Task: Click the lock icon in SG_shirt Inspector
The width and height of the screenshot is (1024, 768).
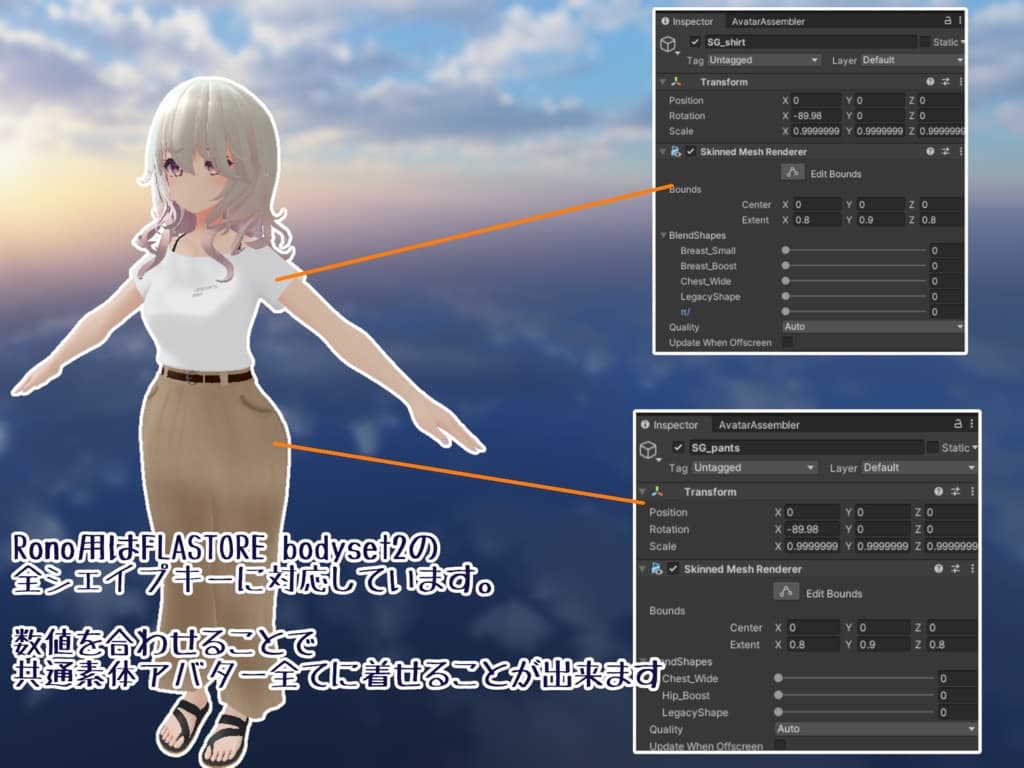Action: [x=947, y=21]
